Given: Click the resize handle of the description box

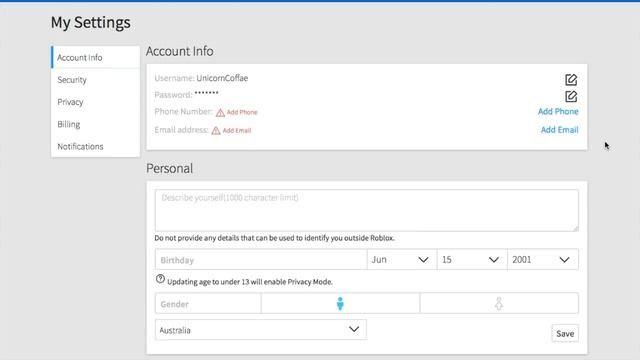Looking at the screenshot, I should [576, 228].
